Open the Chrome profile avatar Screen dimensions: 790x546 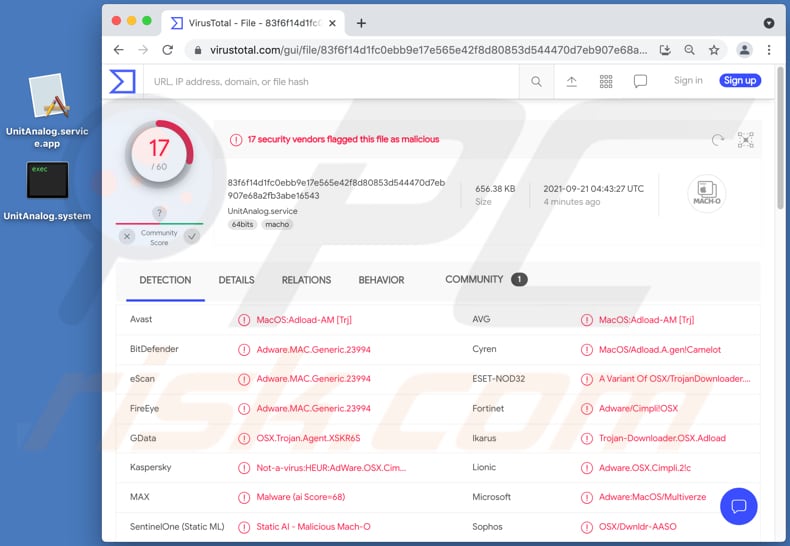[744, 50]
